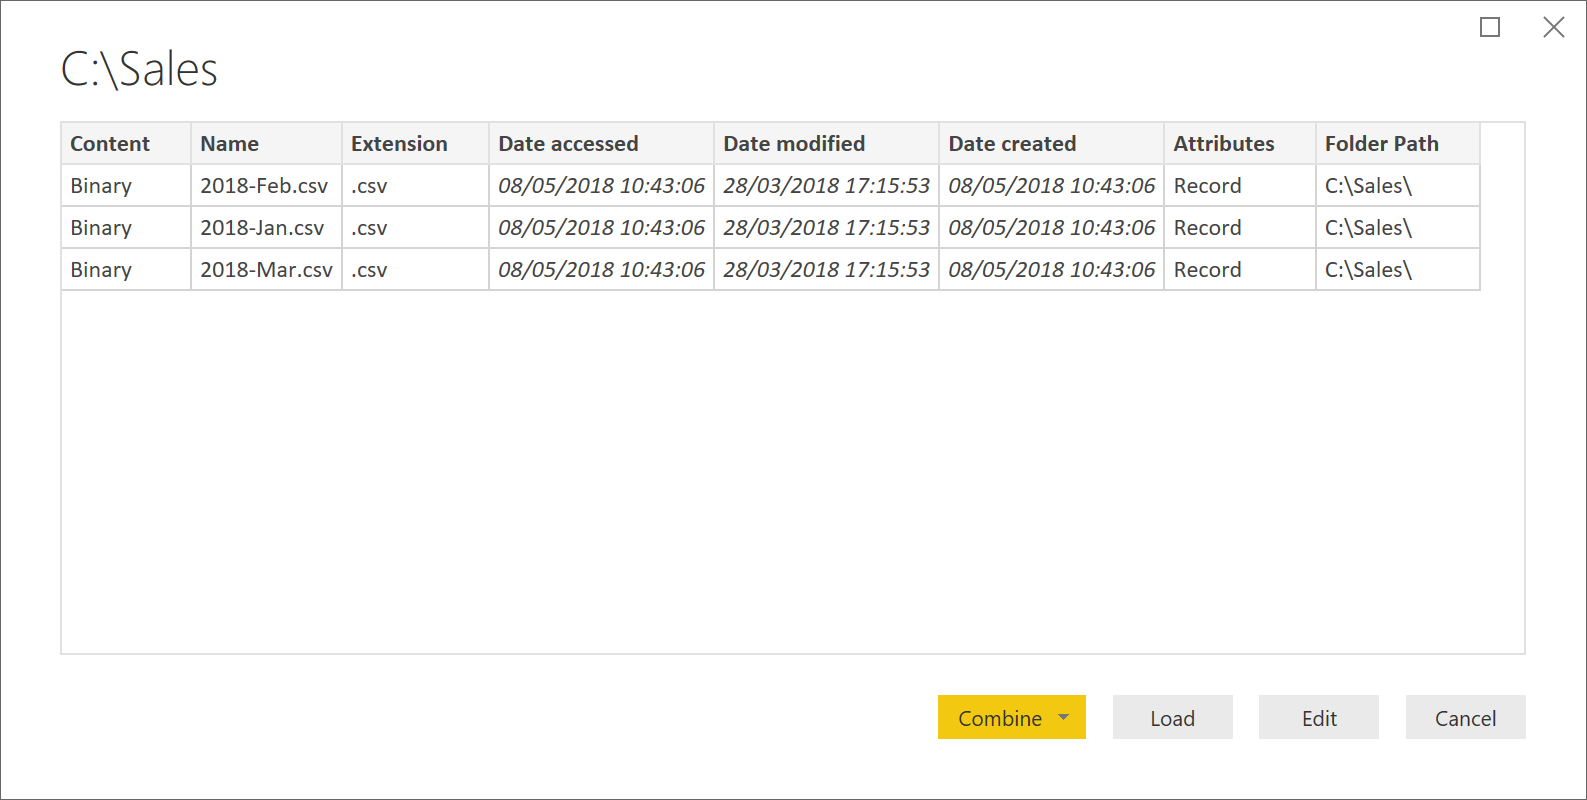The image size is (1587, 800).
Task: Click the 2018-Feb.csv file name
Action: [264, 186]
